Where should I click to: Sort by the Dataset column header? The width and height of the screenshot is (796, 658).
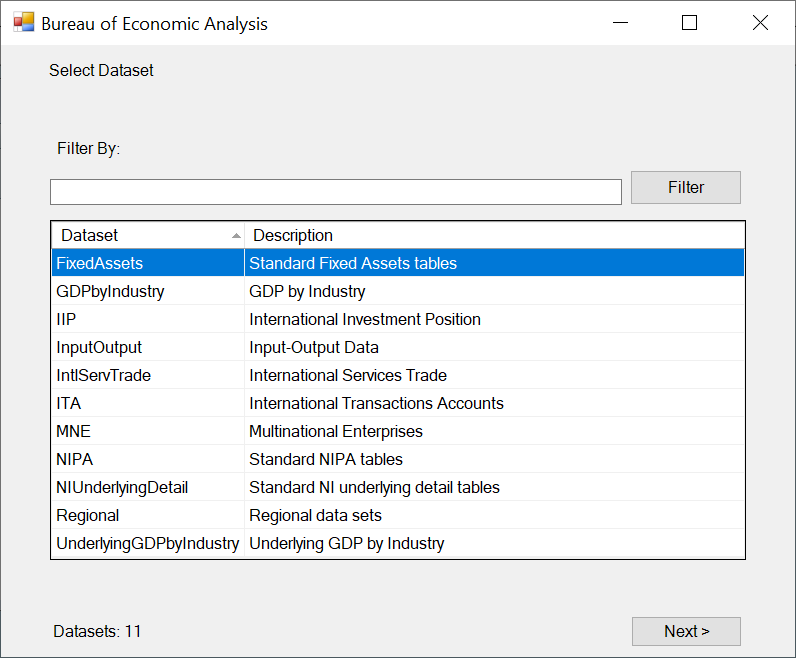click(x=148, y=235)
